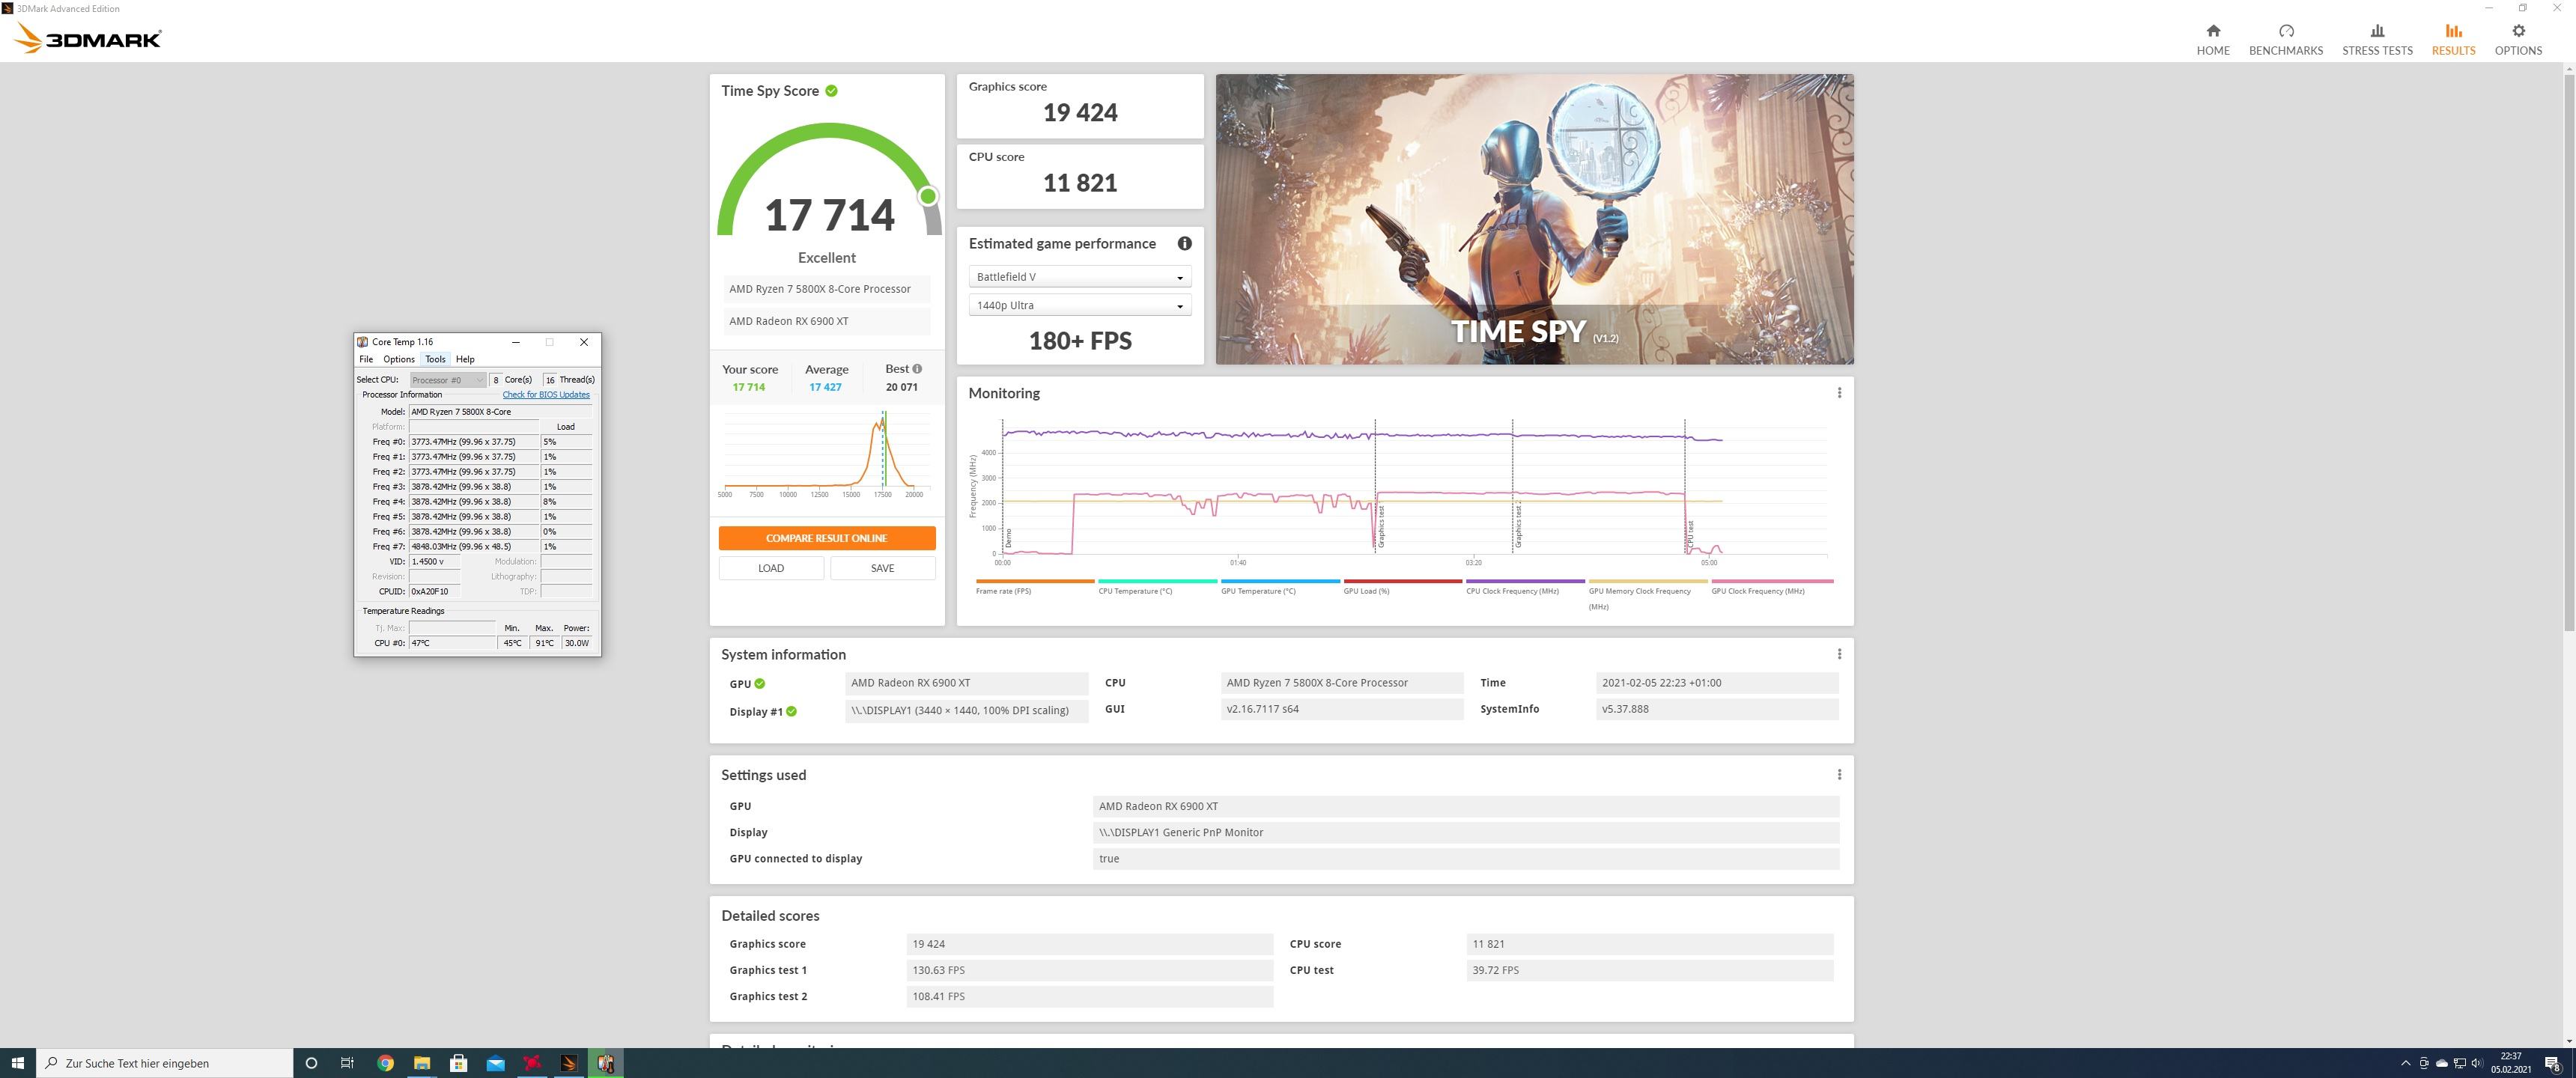Open the STRESS TESTS tab
The image size is (2576, 1078).
tap(2377, 40)
